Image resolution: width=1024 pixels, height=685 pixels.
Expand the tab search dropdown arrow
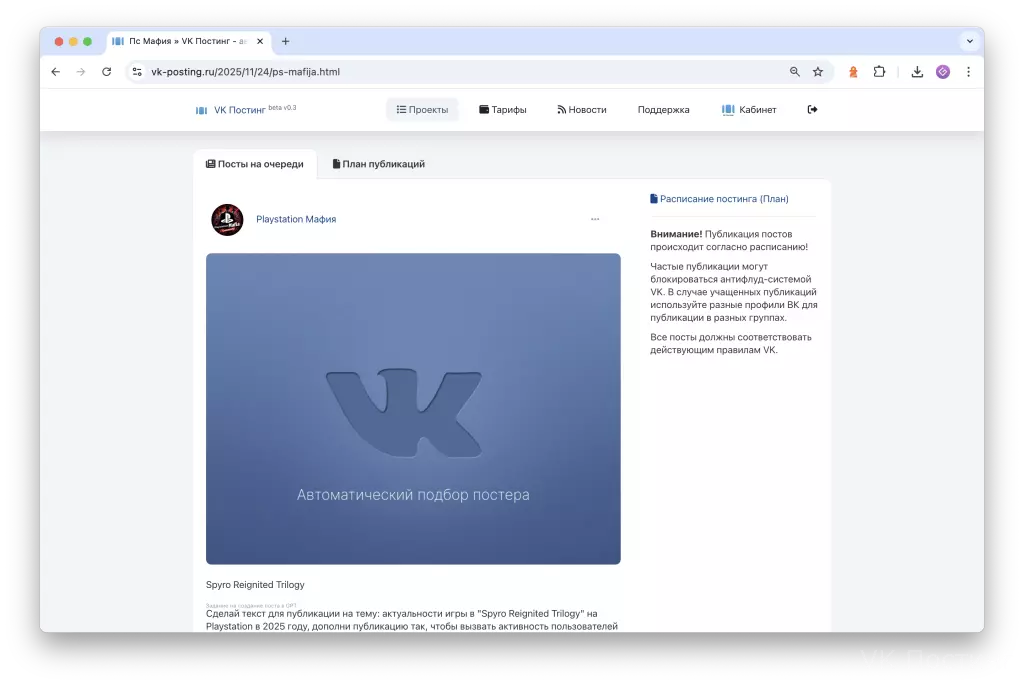pos(970,41)
